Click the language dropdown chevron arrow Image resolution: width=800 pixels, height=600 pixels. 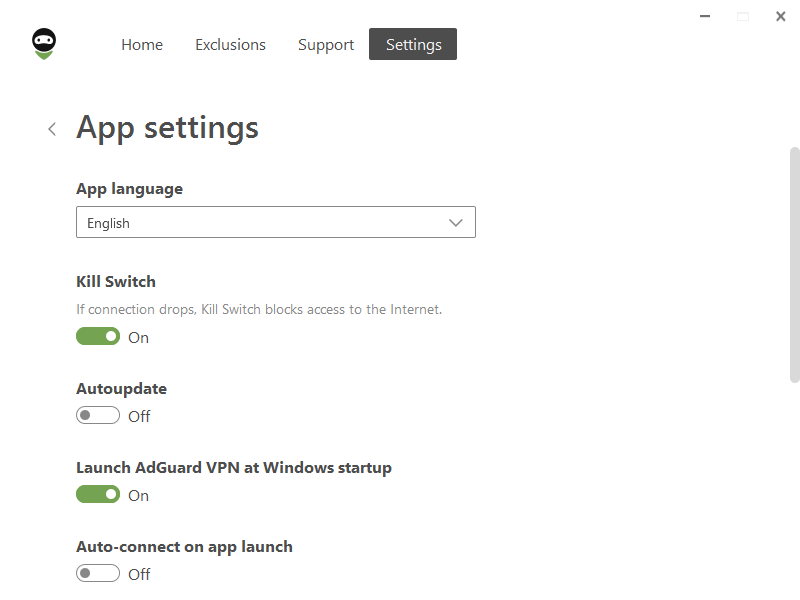[x=456, y=222]
